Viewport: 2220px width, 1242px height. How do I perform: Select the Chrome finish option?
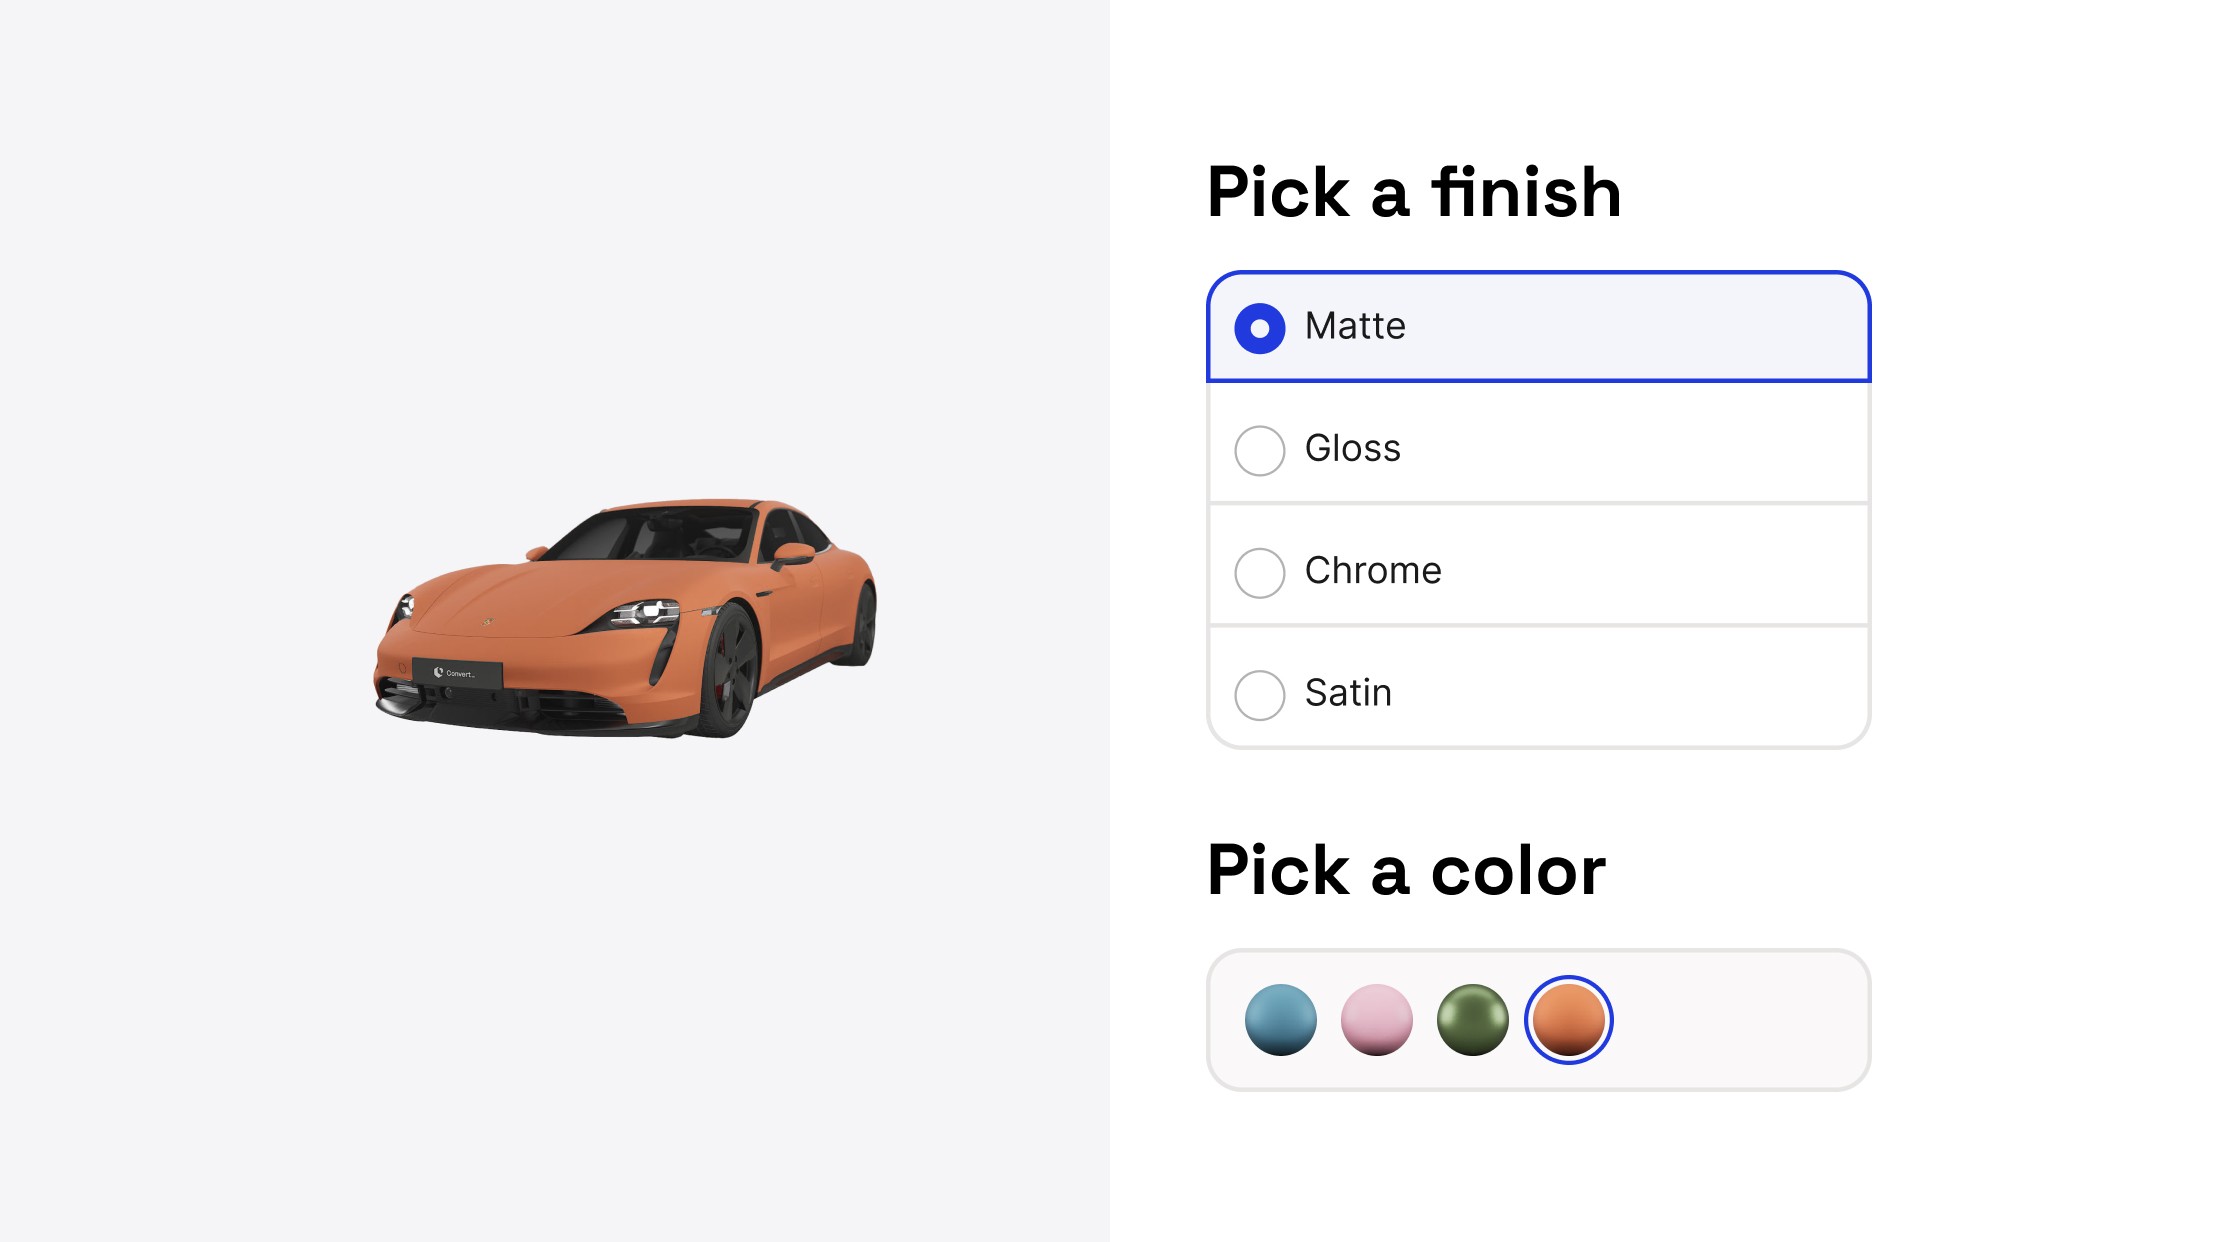coord(1259,572)
